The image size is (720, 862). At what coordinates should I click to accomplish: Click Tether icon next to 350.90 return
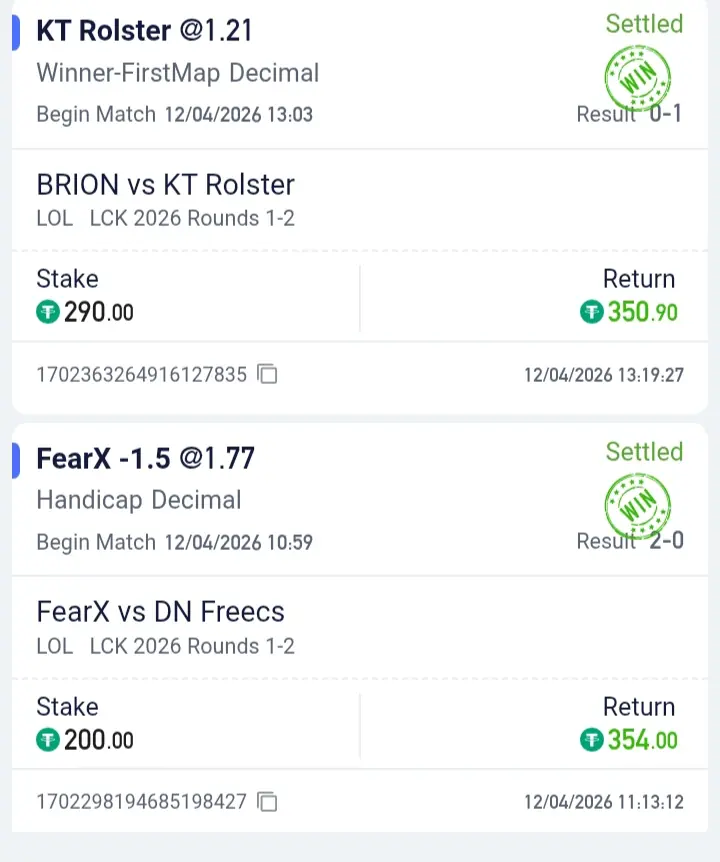click(x=592, y=313)
